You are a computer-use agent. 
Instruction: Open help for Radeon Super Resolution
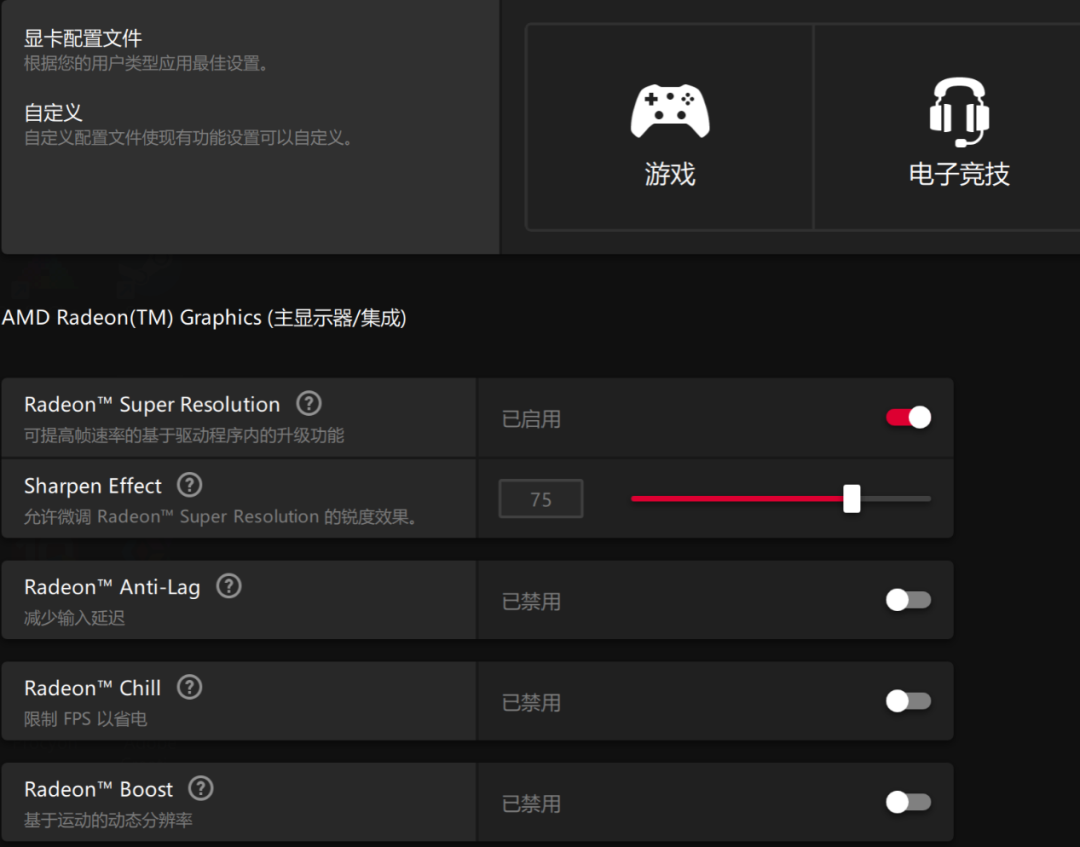tap(309, 404)
